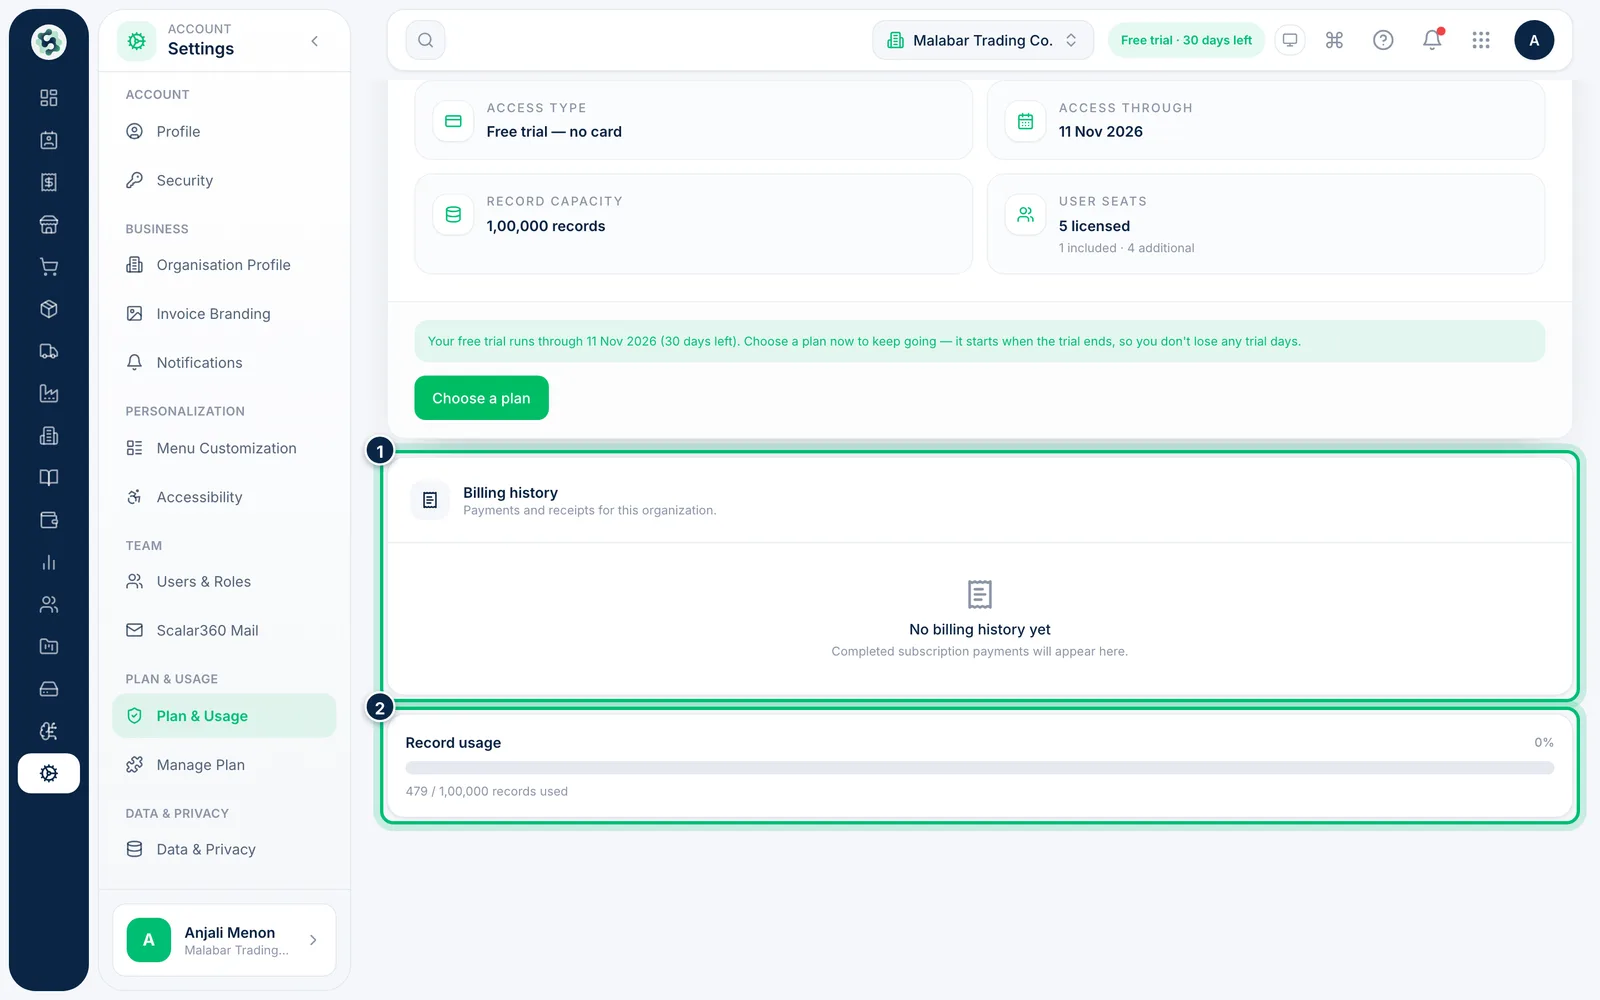
Task: Click the Free trial 30 days left badge
Action: tap(1186, 40)
